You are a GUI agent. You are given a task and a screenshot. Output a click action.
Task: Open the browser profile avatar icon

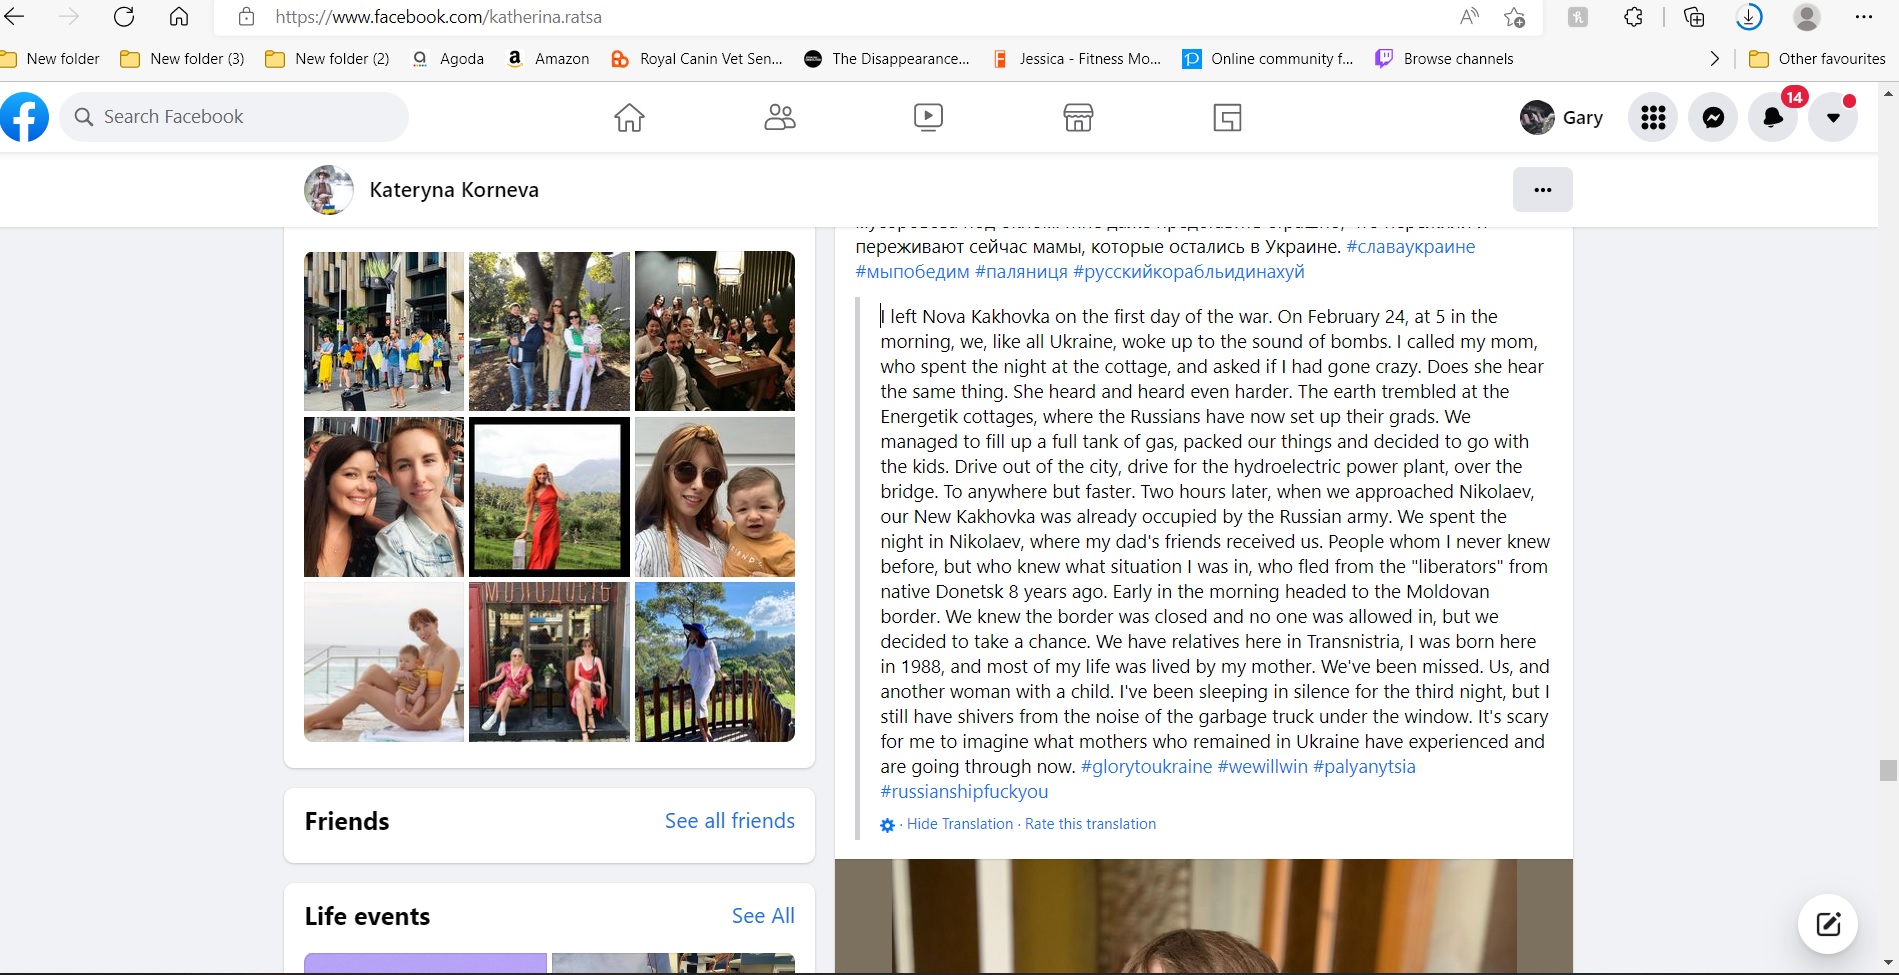pyautogui.click(x=1806, y=17)
